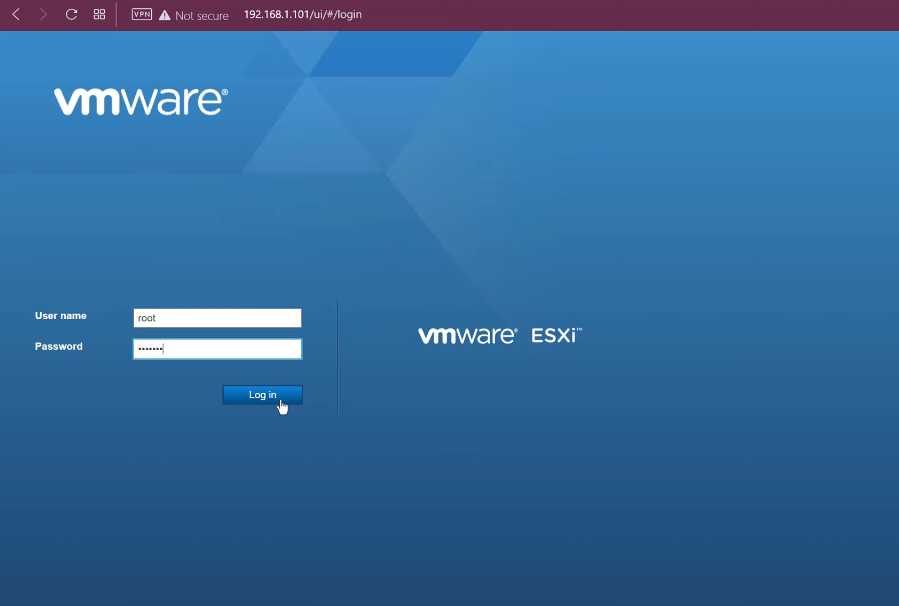This screenshot has width=899, height=606.
Task: Click the VPN badge in the toolbar
Action: (140, 14)
